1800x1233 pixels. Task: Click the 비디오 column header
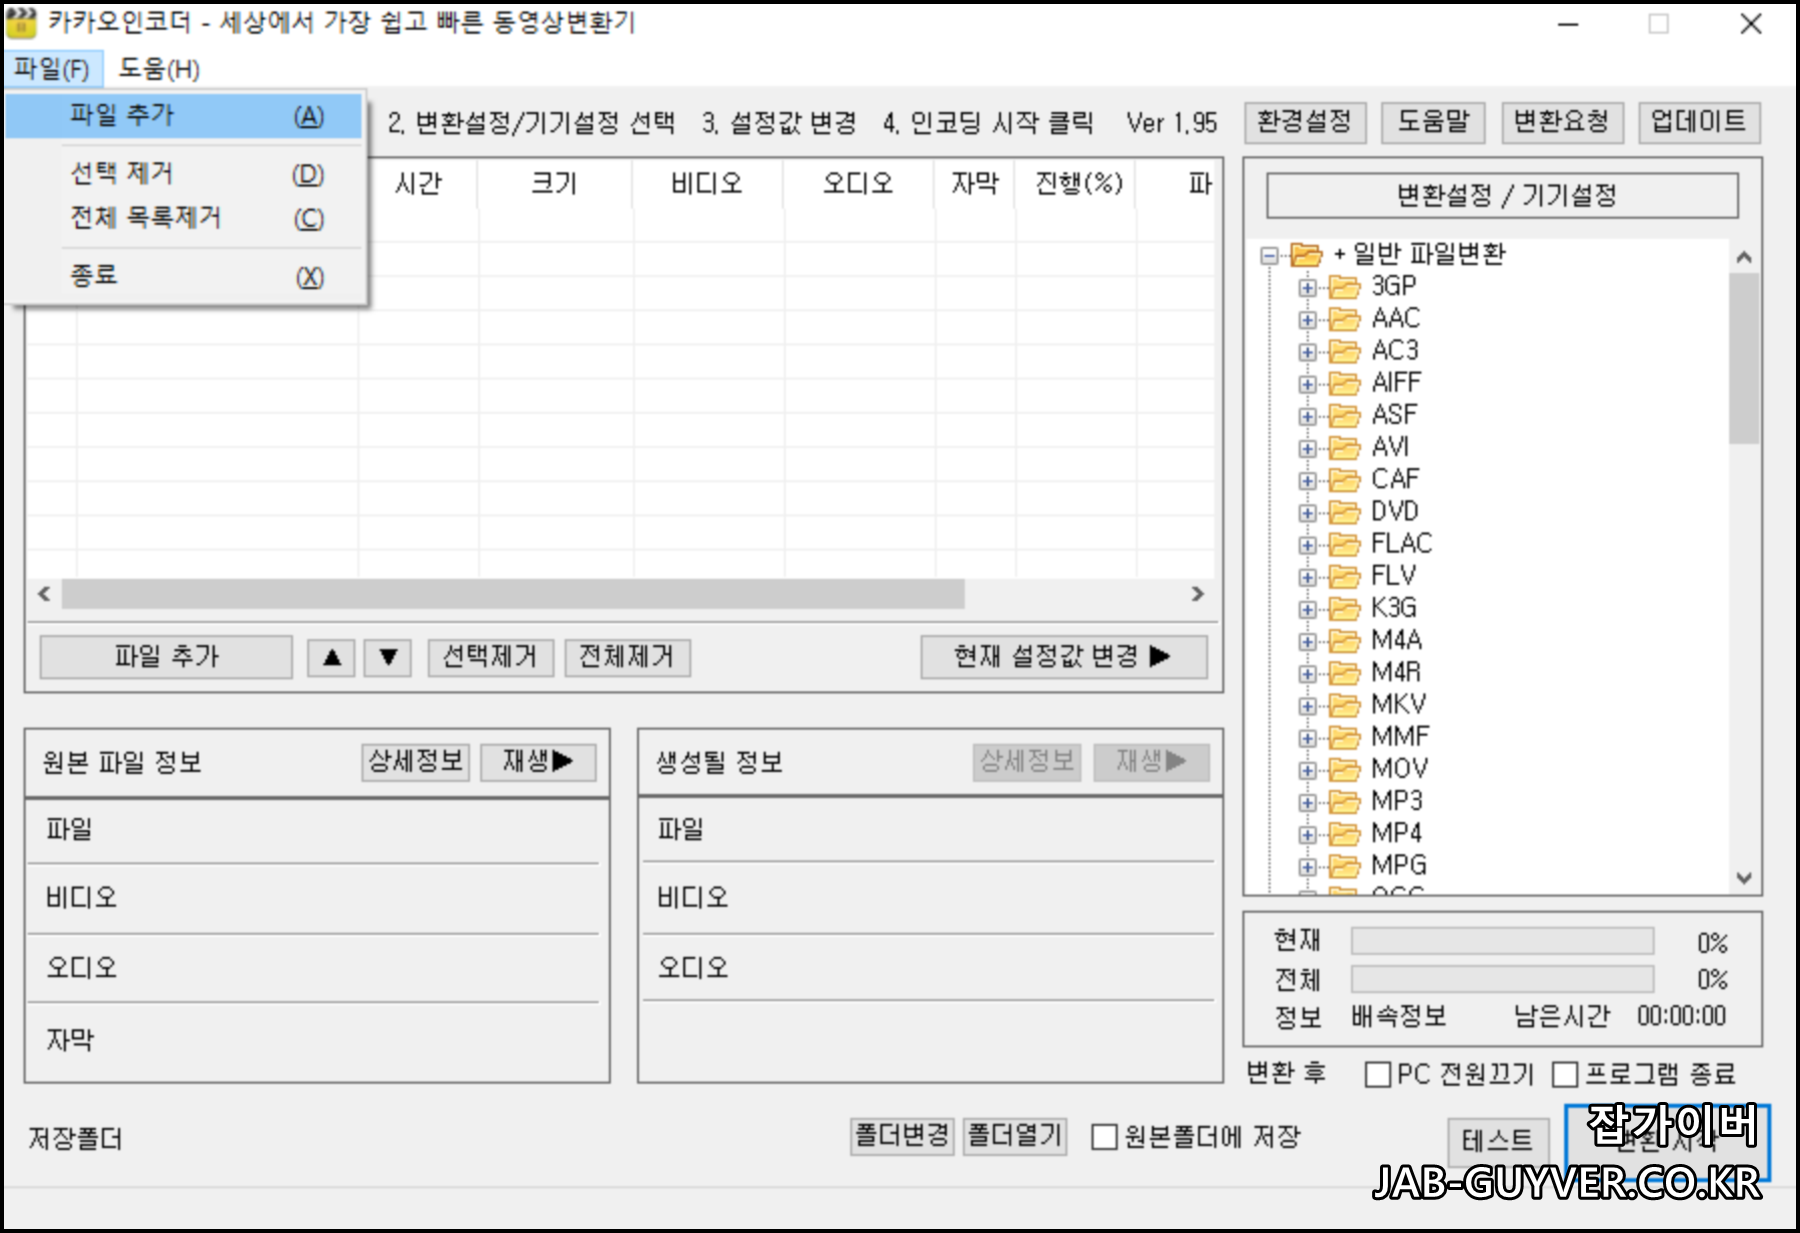(707, 184)
